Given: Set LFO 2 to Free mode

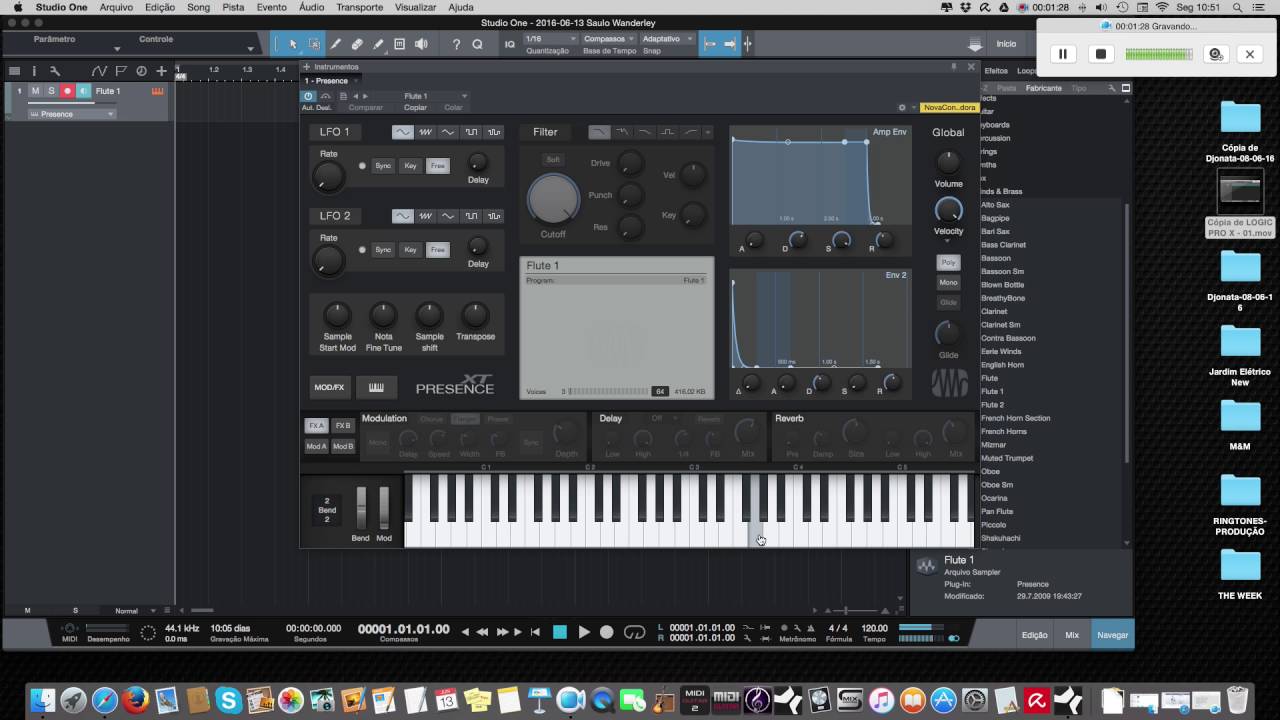Looking at the screenshot, I should pos(438,250).
